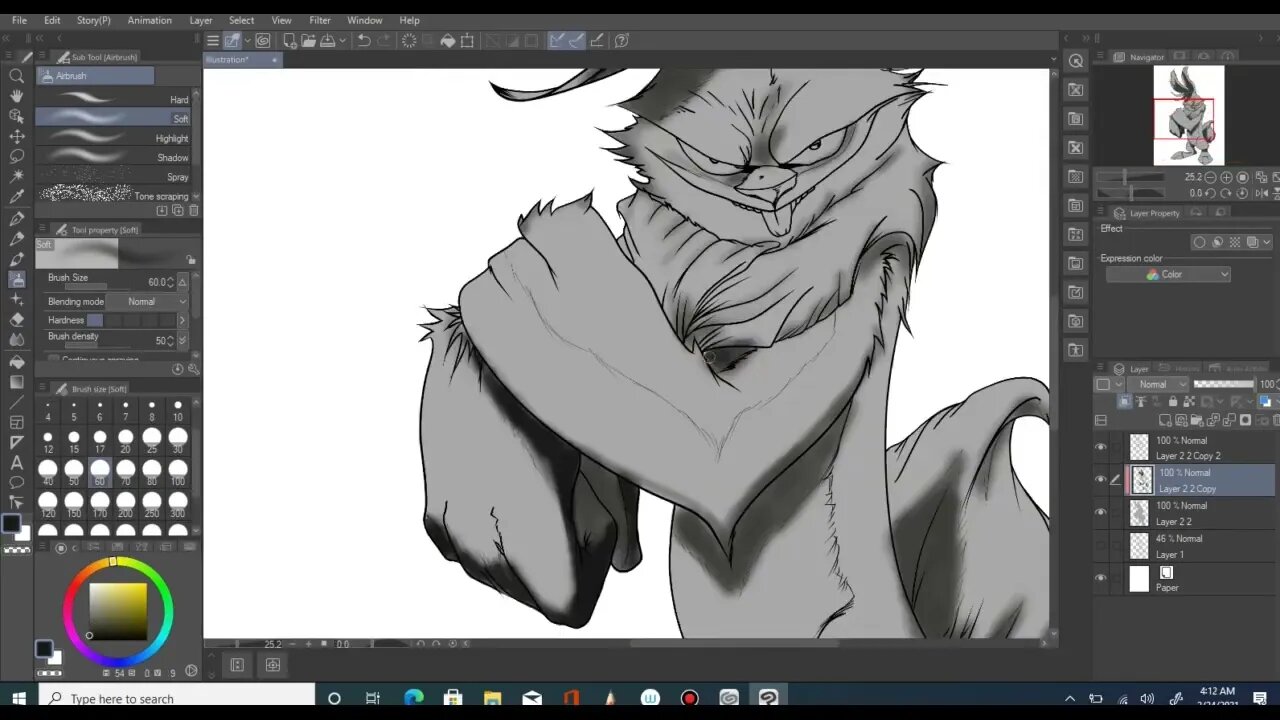
Task: Open the OBS icon in taskbar
Action: pyautogui.click(x=689, y=698)
